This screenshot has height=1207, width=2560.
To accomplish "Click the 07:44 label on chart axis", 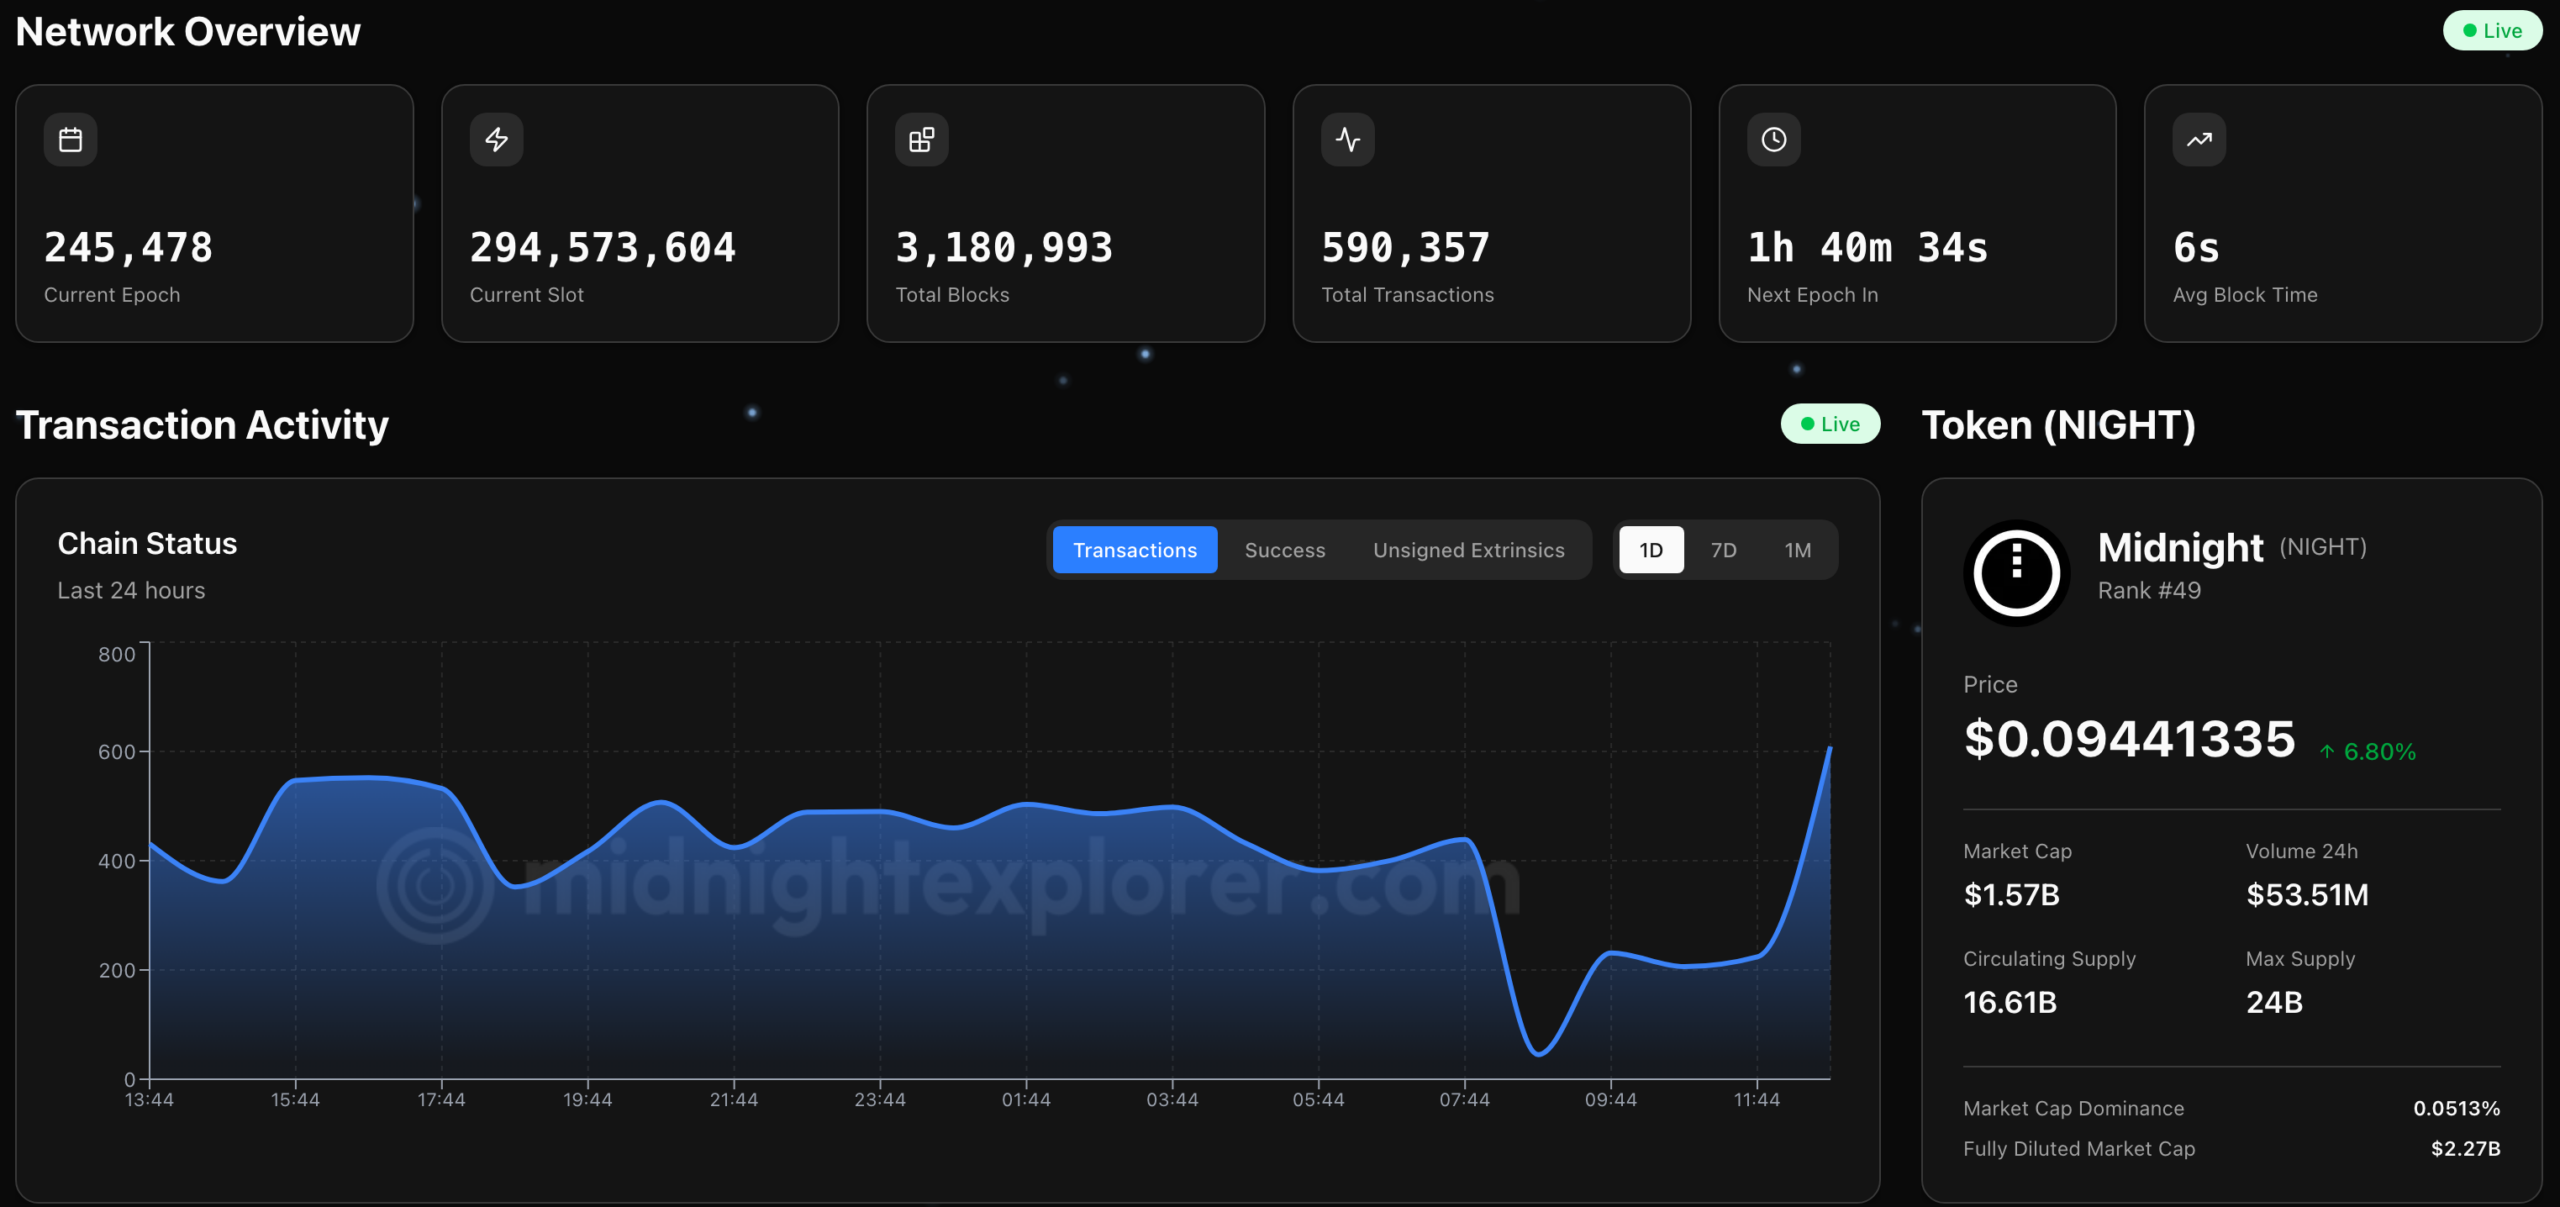I will click(1464, 1100).
